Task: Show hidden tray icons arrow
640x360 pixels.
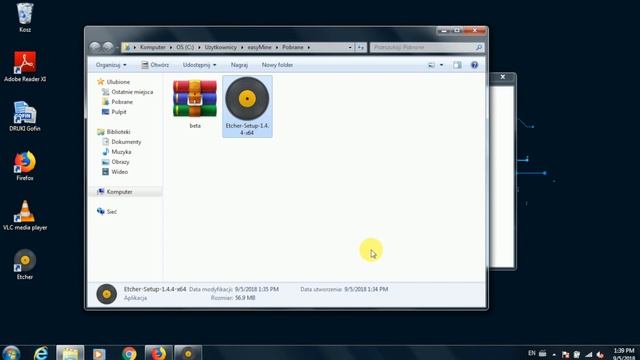Action: 554,354
